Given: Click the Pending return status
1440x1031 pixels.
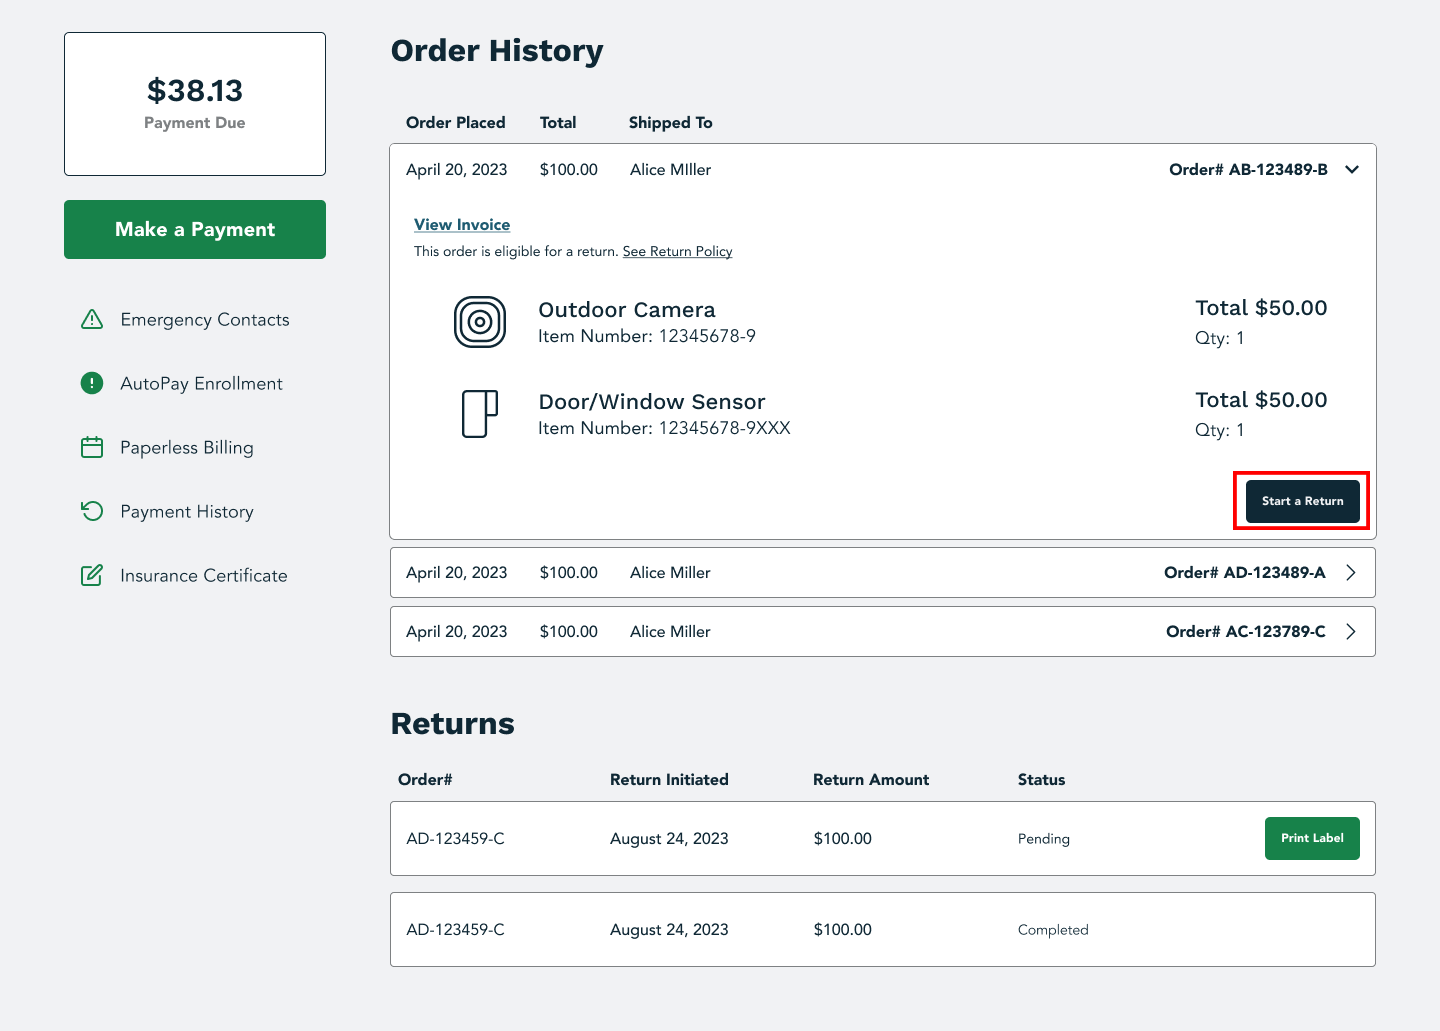Looking at the screenshot, I should click(x=1044, y=839).
